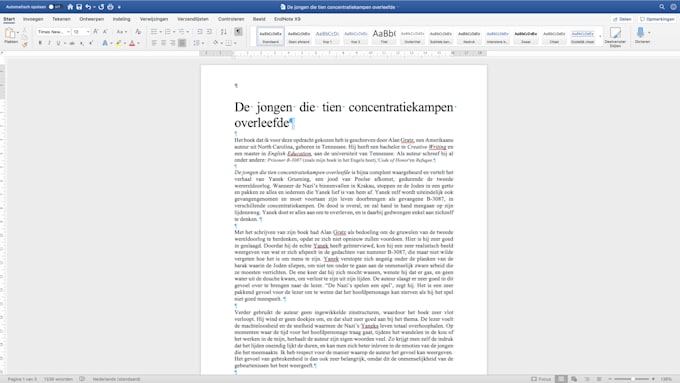Click the yellow text highlight color button

[118, 43]
